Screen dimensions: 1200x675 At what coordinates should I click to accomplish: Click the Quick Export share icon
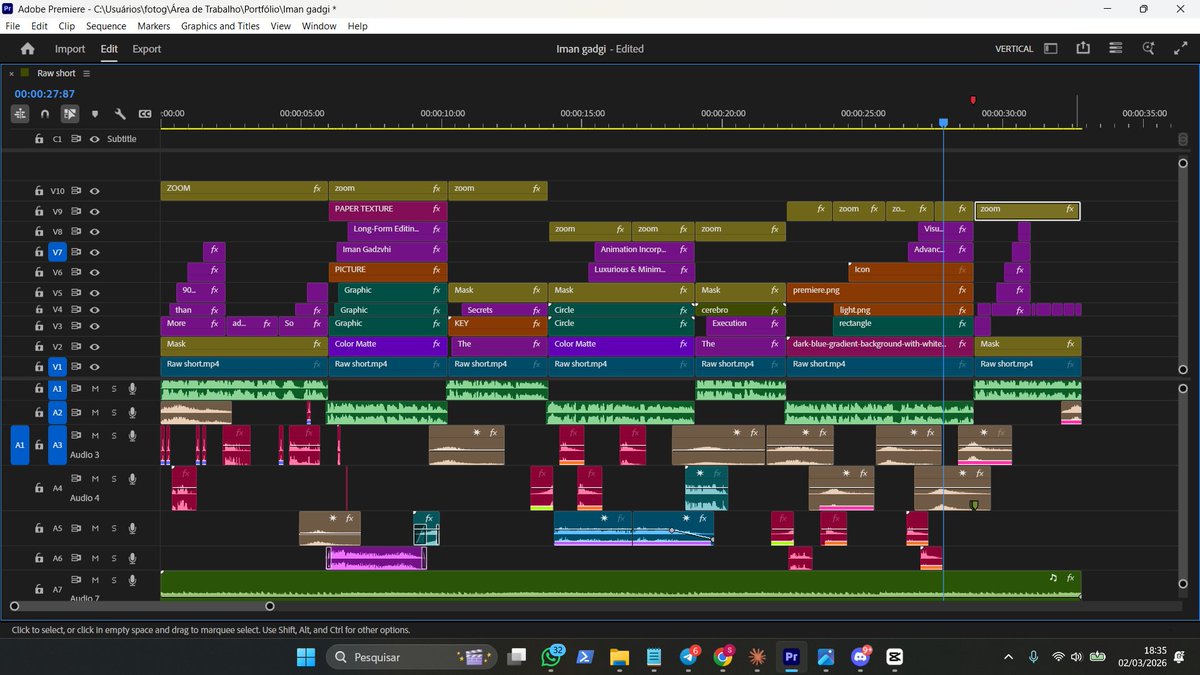pos(1083,48)
